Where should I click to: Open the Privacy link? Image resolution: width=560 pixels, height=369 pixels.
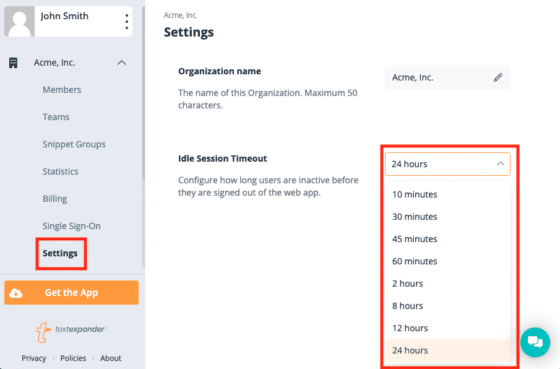pos(34,358)
